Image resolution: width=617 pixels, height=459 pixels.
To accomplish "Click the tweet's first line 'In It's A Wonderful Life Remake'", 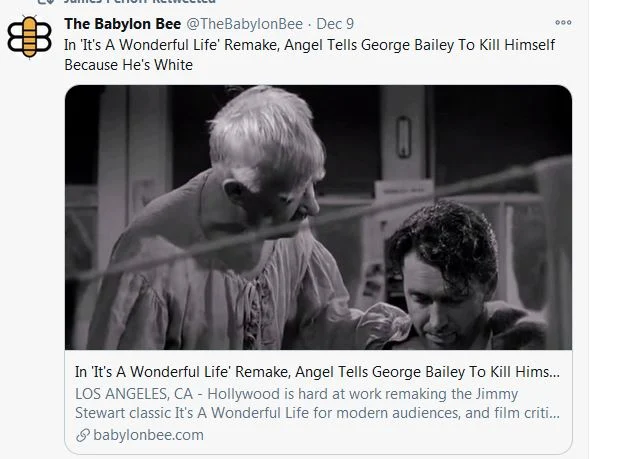I will click(309, 45).
